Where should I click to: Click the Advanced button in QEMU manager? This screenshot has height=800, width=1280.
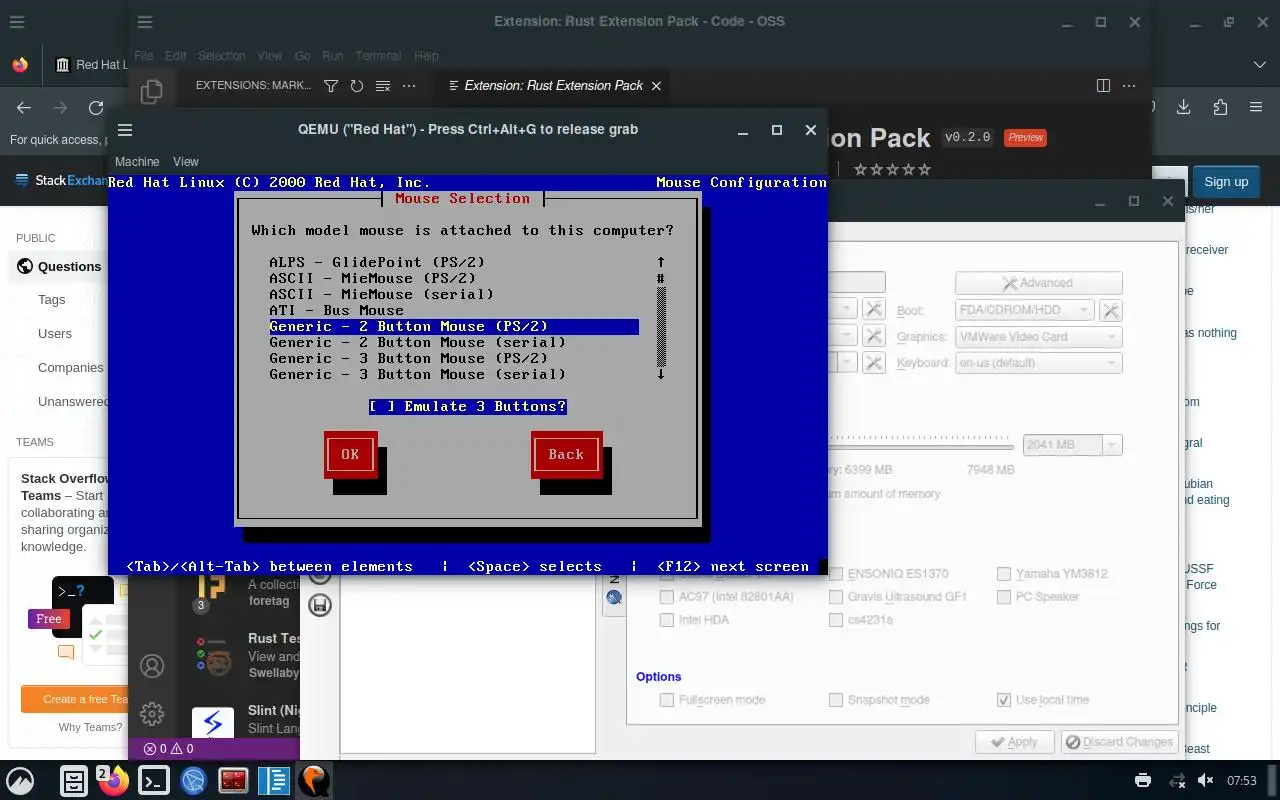pos(1038,283)
